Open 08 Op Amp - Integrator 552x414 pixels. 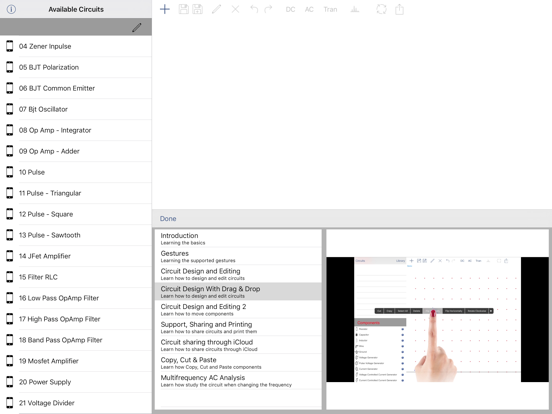pyautogui.click(x=76, y=130)
